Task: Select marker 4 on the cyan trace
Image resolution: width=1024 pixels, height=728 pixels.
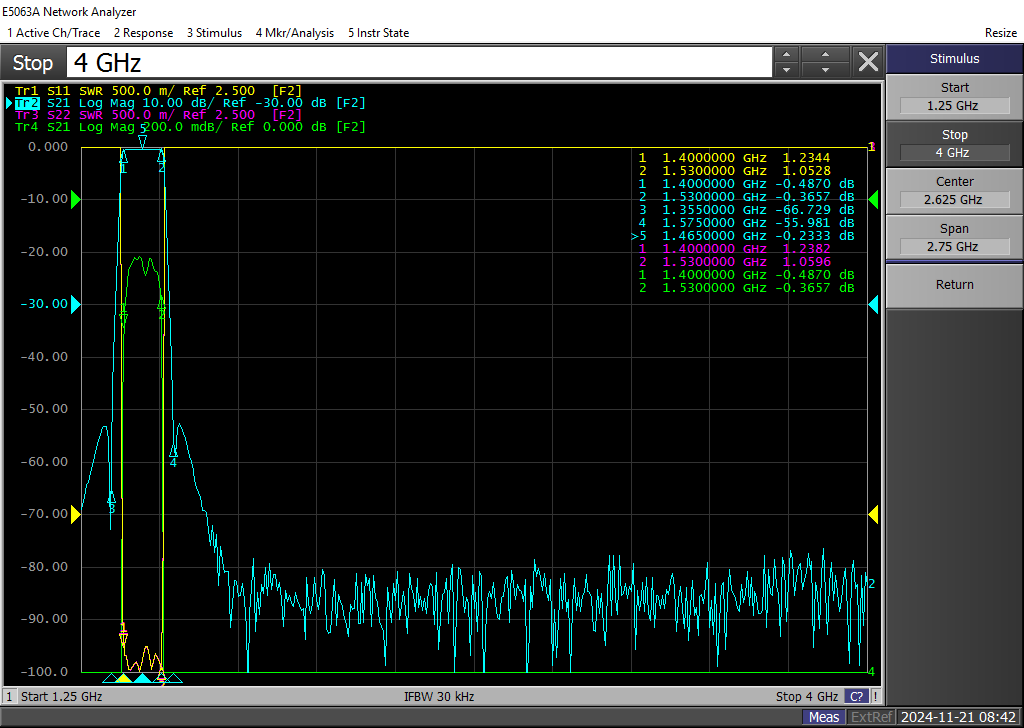Action: coord(173,453)
